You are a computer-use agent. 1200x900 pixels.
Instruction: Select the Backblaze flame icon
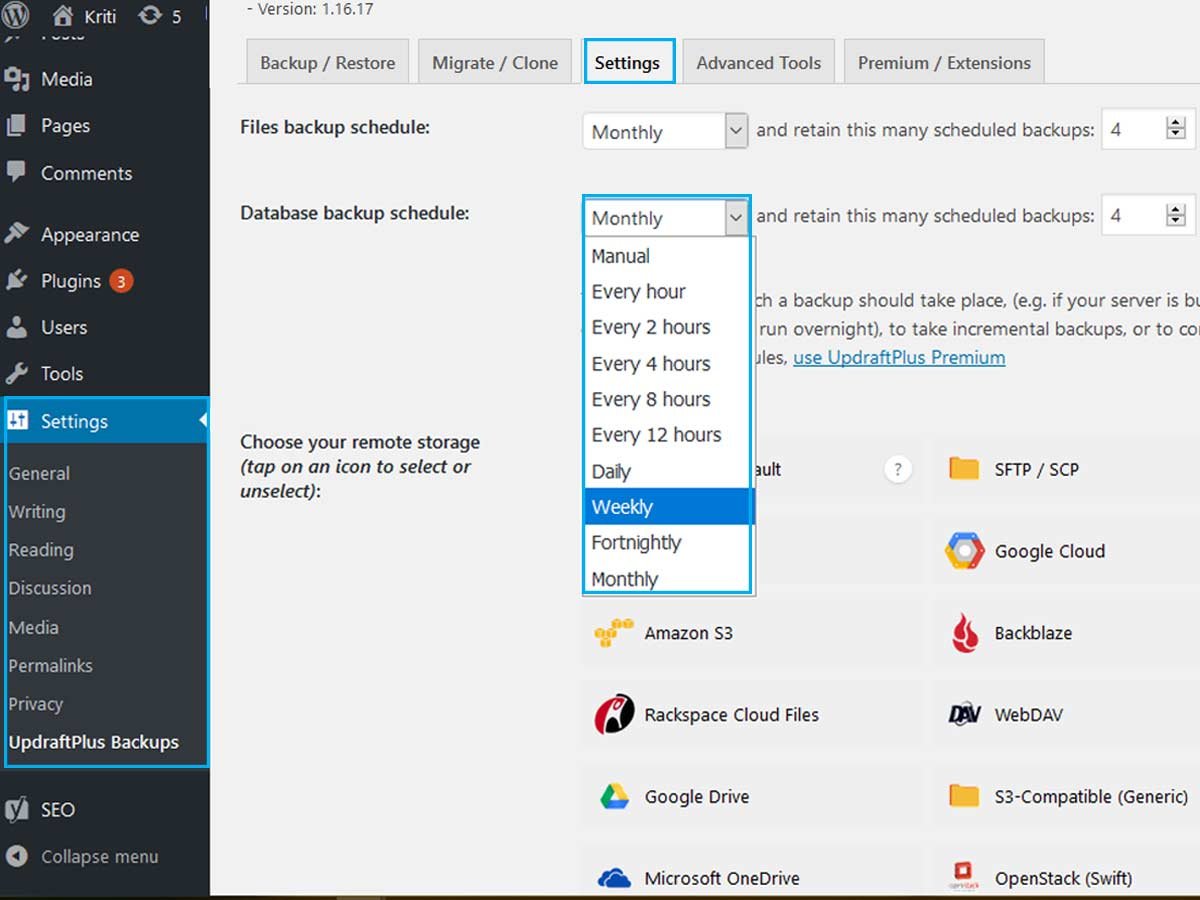click(x=965, y=633)
